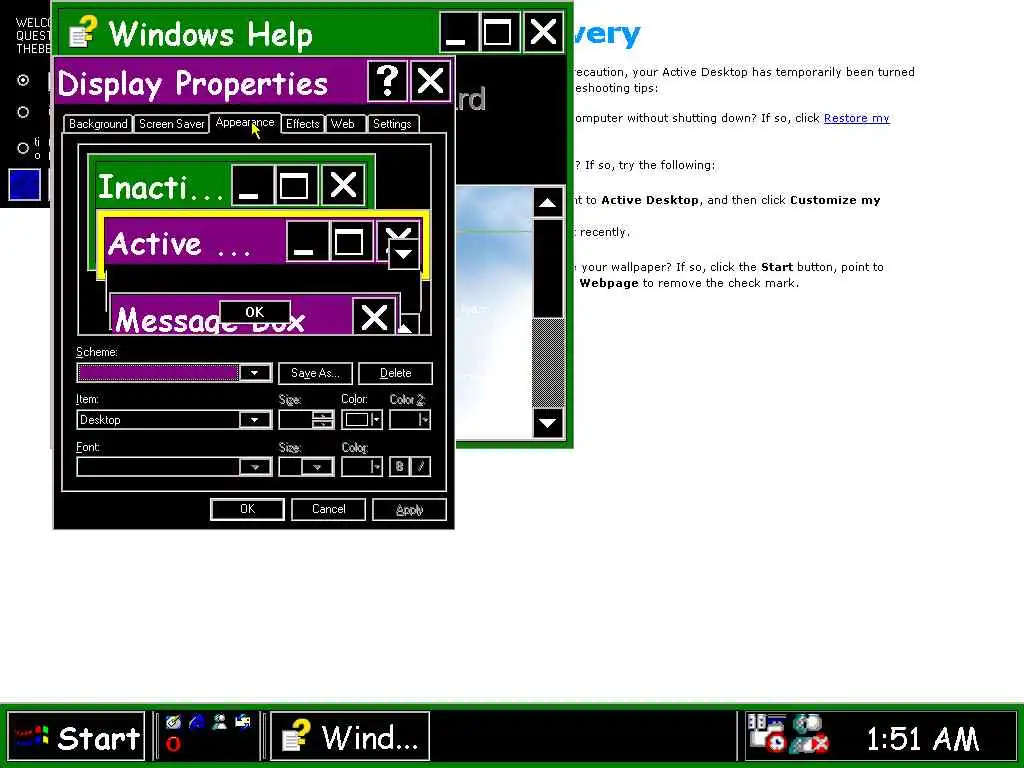
Task: Follow the 'Restore my' hyperlink
Action: [856, 118]
